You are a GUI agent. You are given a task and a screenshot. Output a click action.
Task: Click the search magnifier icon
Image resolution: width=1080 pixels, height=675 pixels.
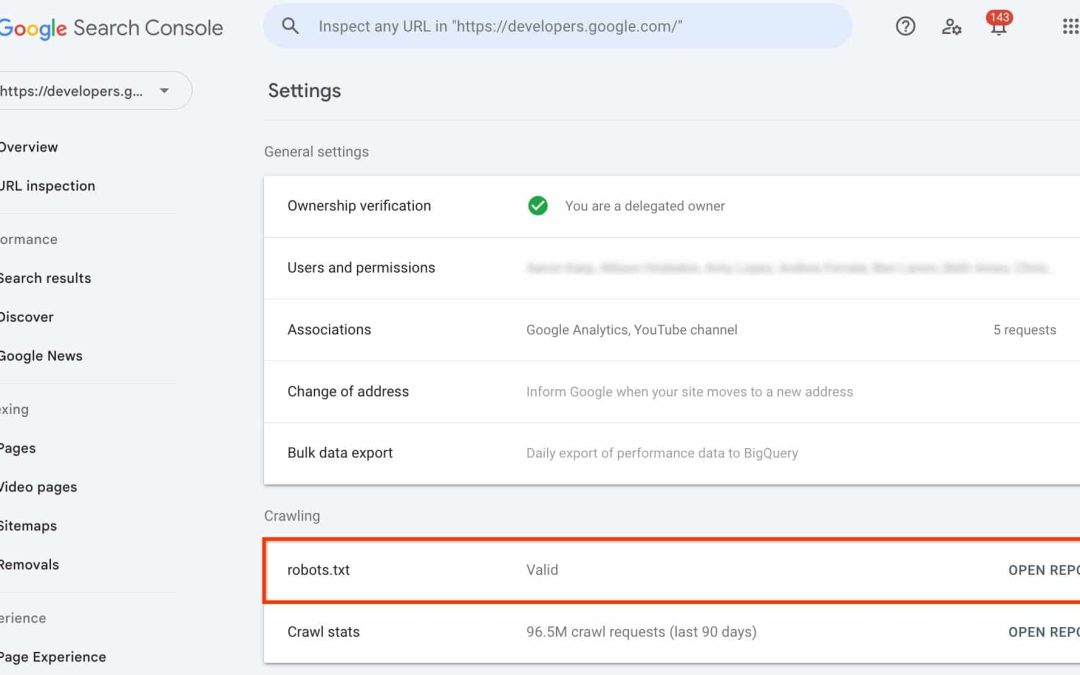[x=290, y=26]
